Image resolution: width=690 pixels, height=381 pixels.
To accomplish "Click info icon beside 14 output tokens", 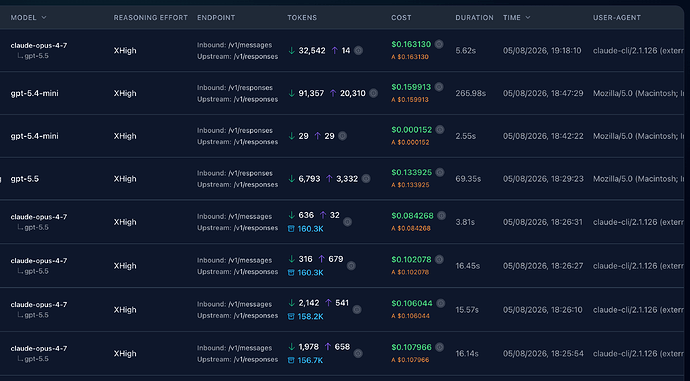I will [x=359, y=51].
